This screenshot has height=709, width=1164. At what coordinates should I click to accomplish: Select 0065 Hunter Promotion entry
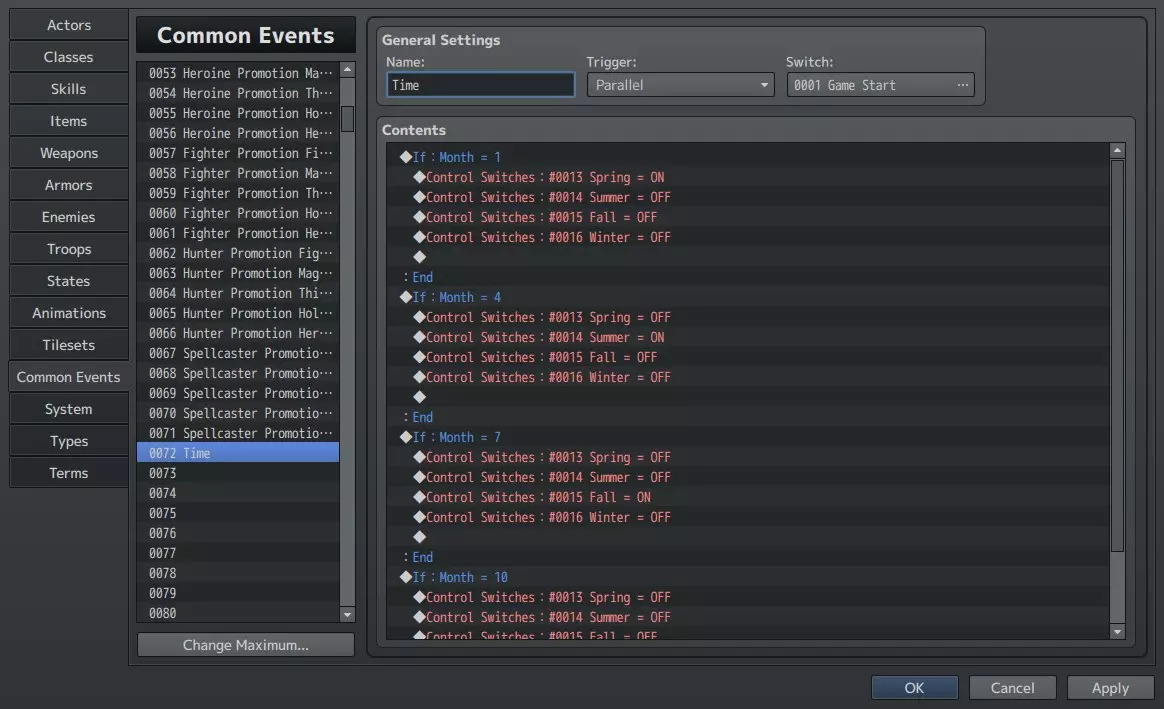pos(238,313)
